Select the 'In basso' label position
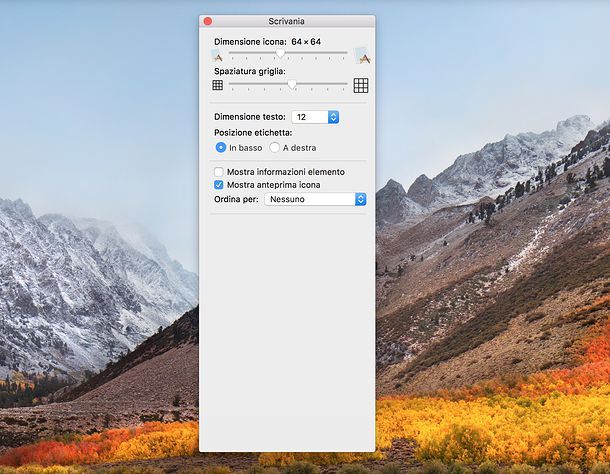Image resolution: width=610 pixels, height=474 pixels. [x=221, y=148]
